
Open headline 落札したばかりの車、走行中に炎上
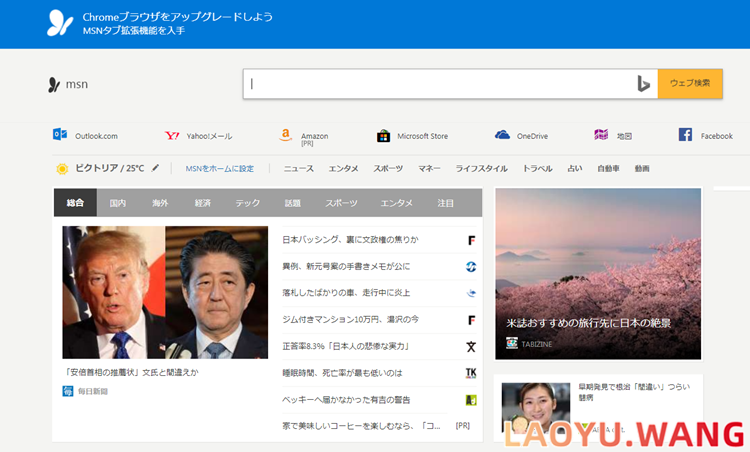pos(346,293)
